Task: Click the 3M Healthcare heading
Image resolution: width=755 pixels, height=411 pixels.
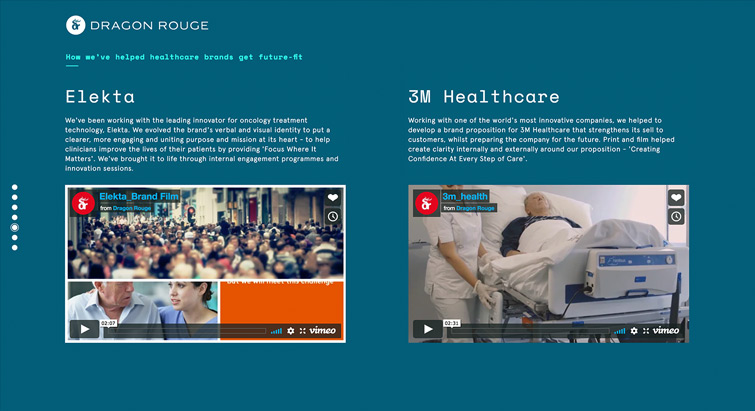Action: 484,97
